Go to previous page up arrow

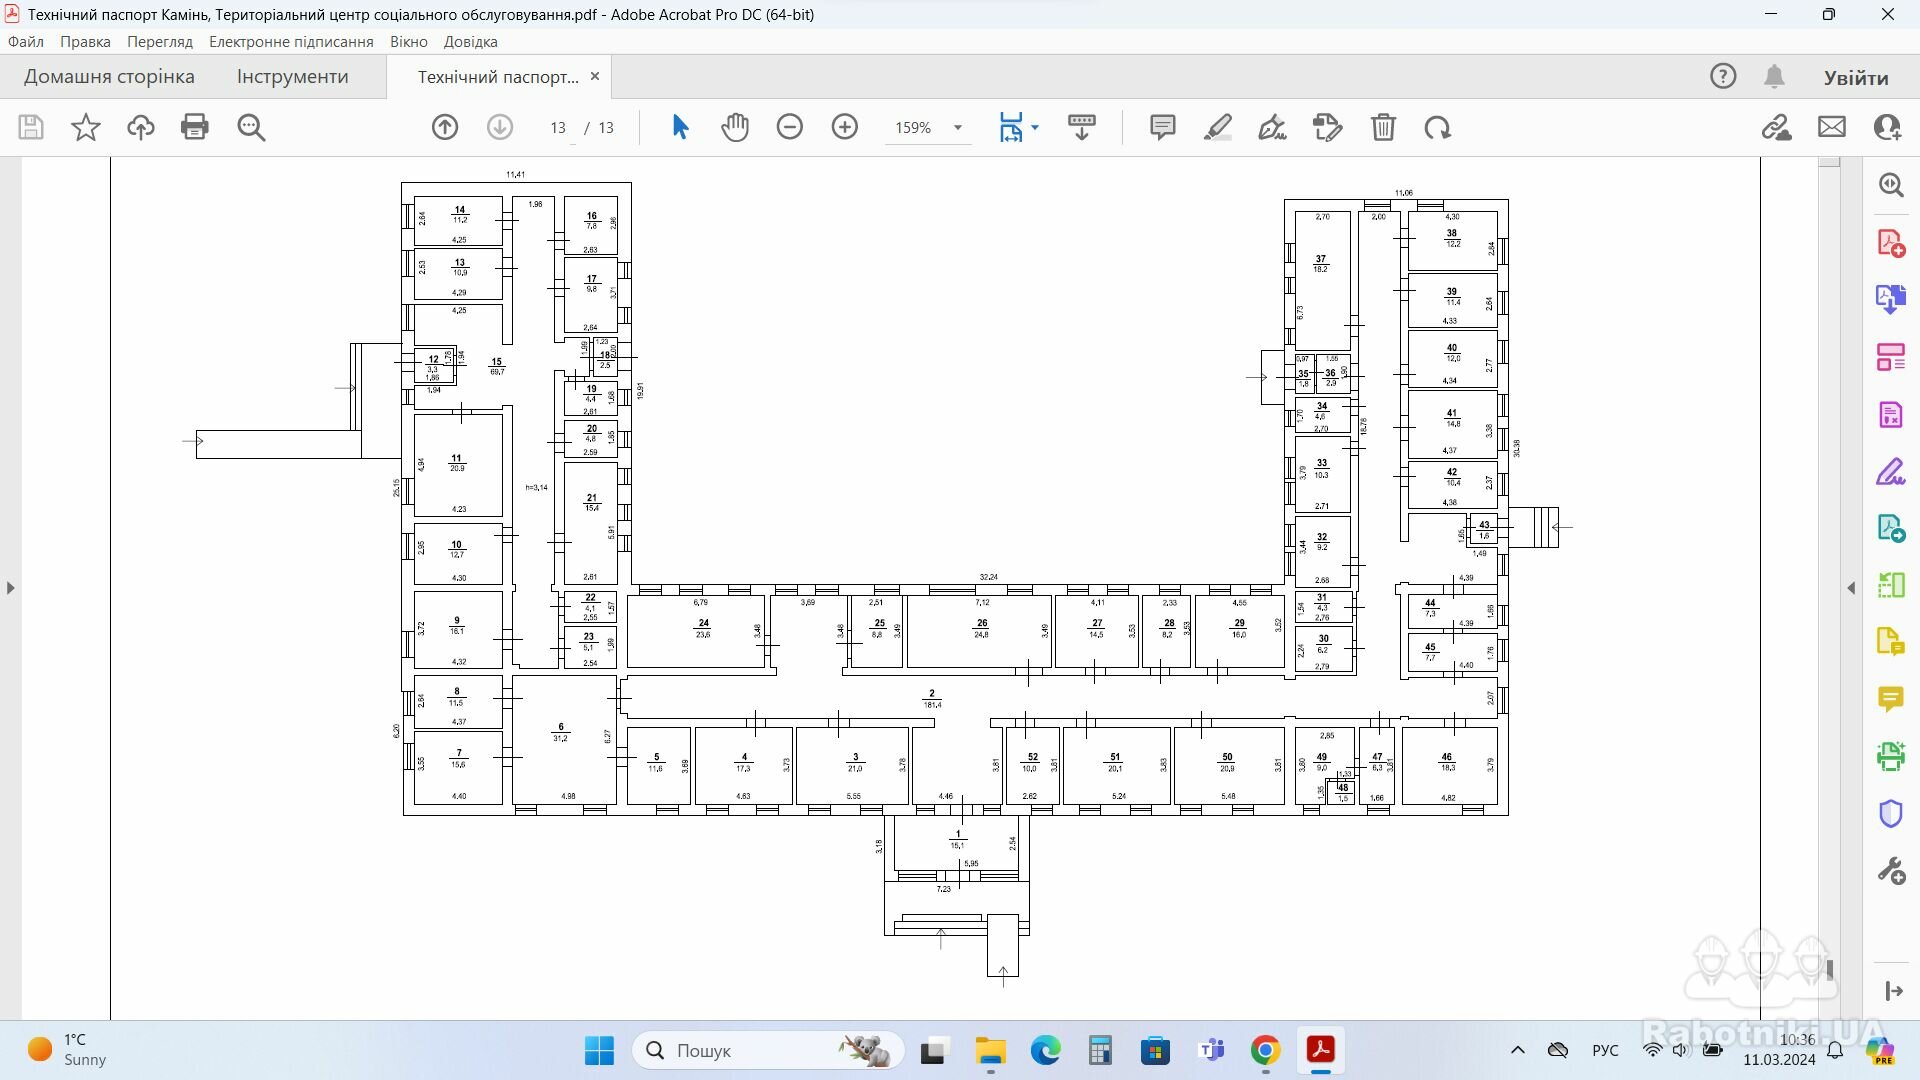point(445,127)
